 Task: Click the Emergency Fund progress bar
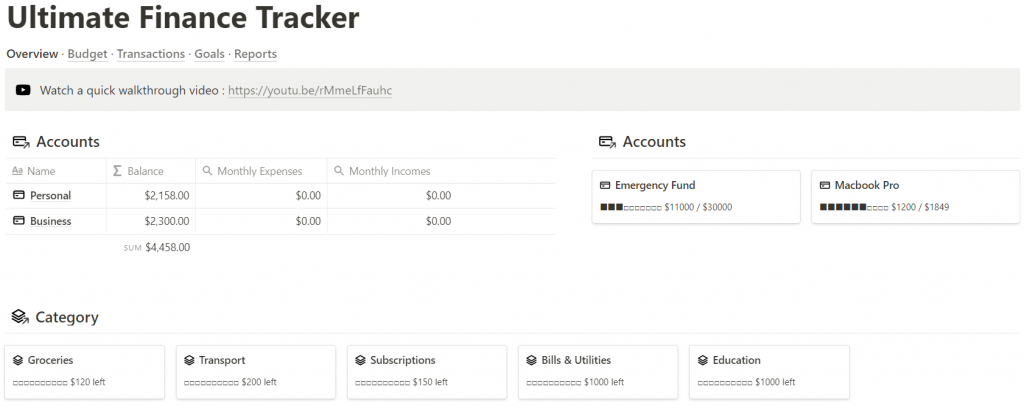630,206
